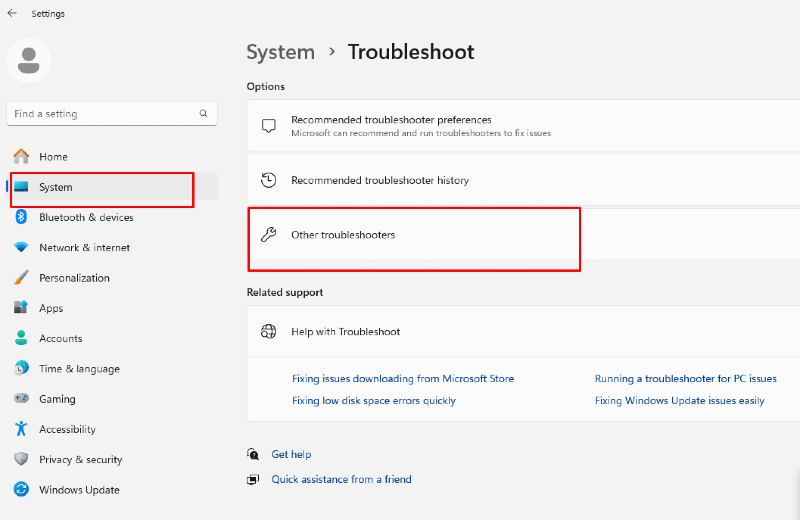The height and width of the screenshot is (520, 800).
Task: Open Fixing low disk space errors quickly
Action: tap(373, 401)
